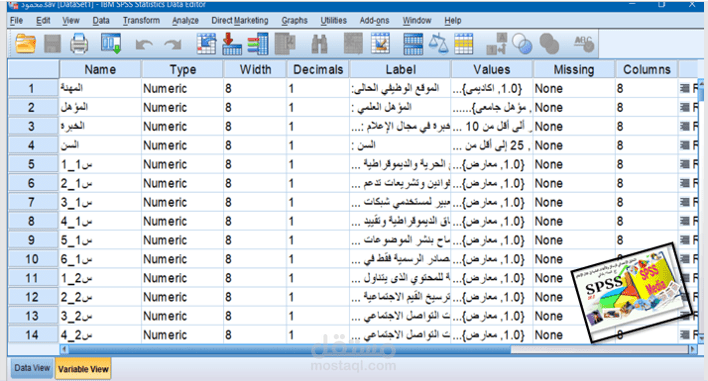Click the Values column header
Viewport: 708px width, 381px height.
coord(492,70)
